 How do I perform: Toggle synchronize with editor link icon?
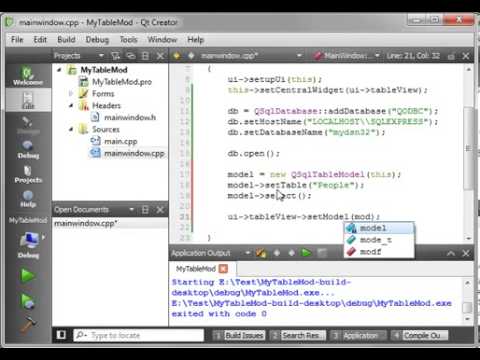[131, 56]
